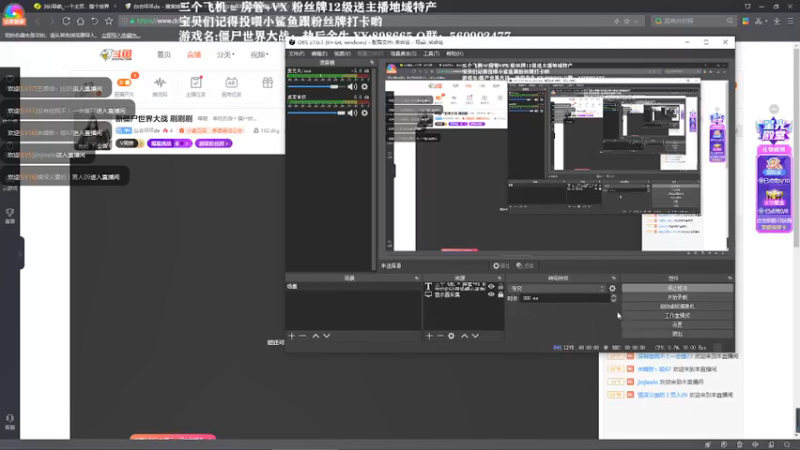Move source up in sources list
The height and width of the screenshot is (450, 800).
pyautogui.click(x=464, y=336)
